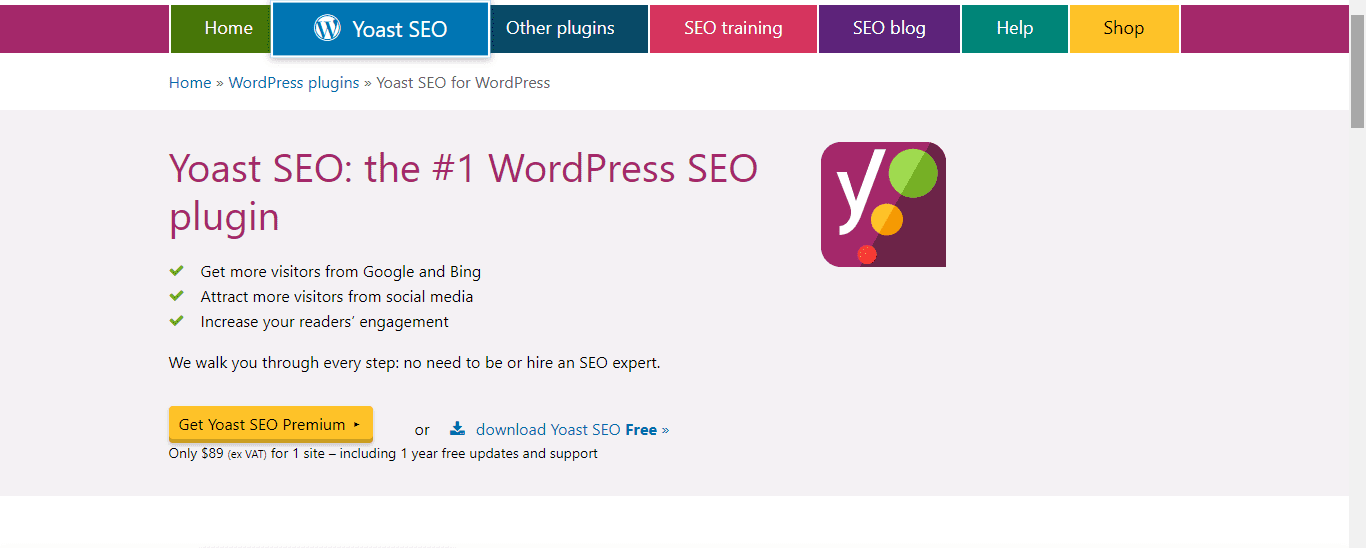The width and height of the screenshot is (1366, 548).
Task: Click the Get Yoast SEO Premium button
Action: point(270,424)
